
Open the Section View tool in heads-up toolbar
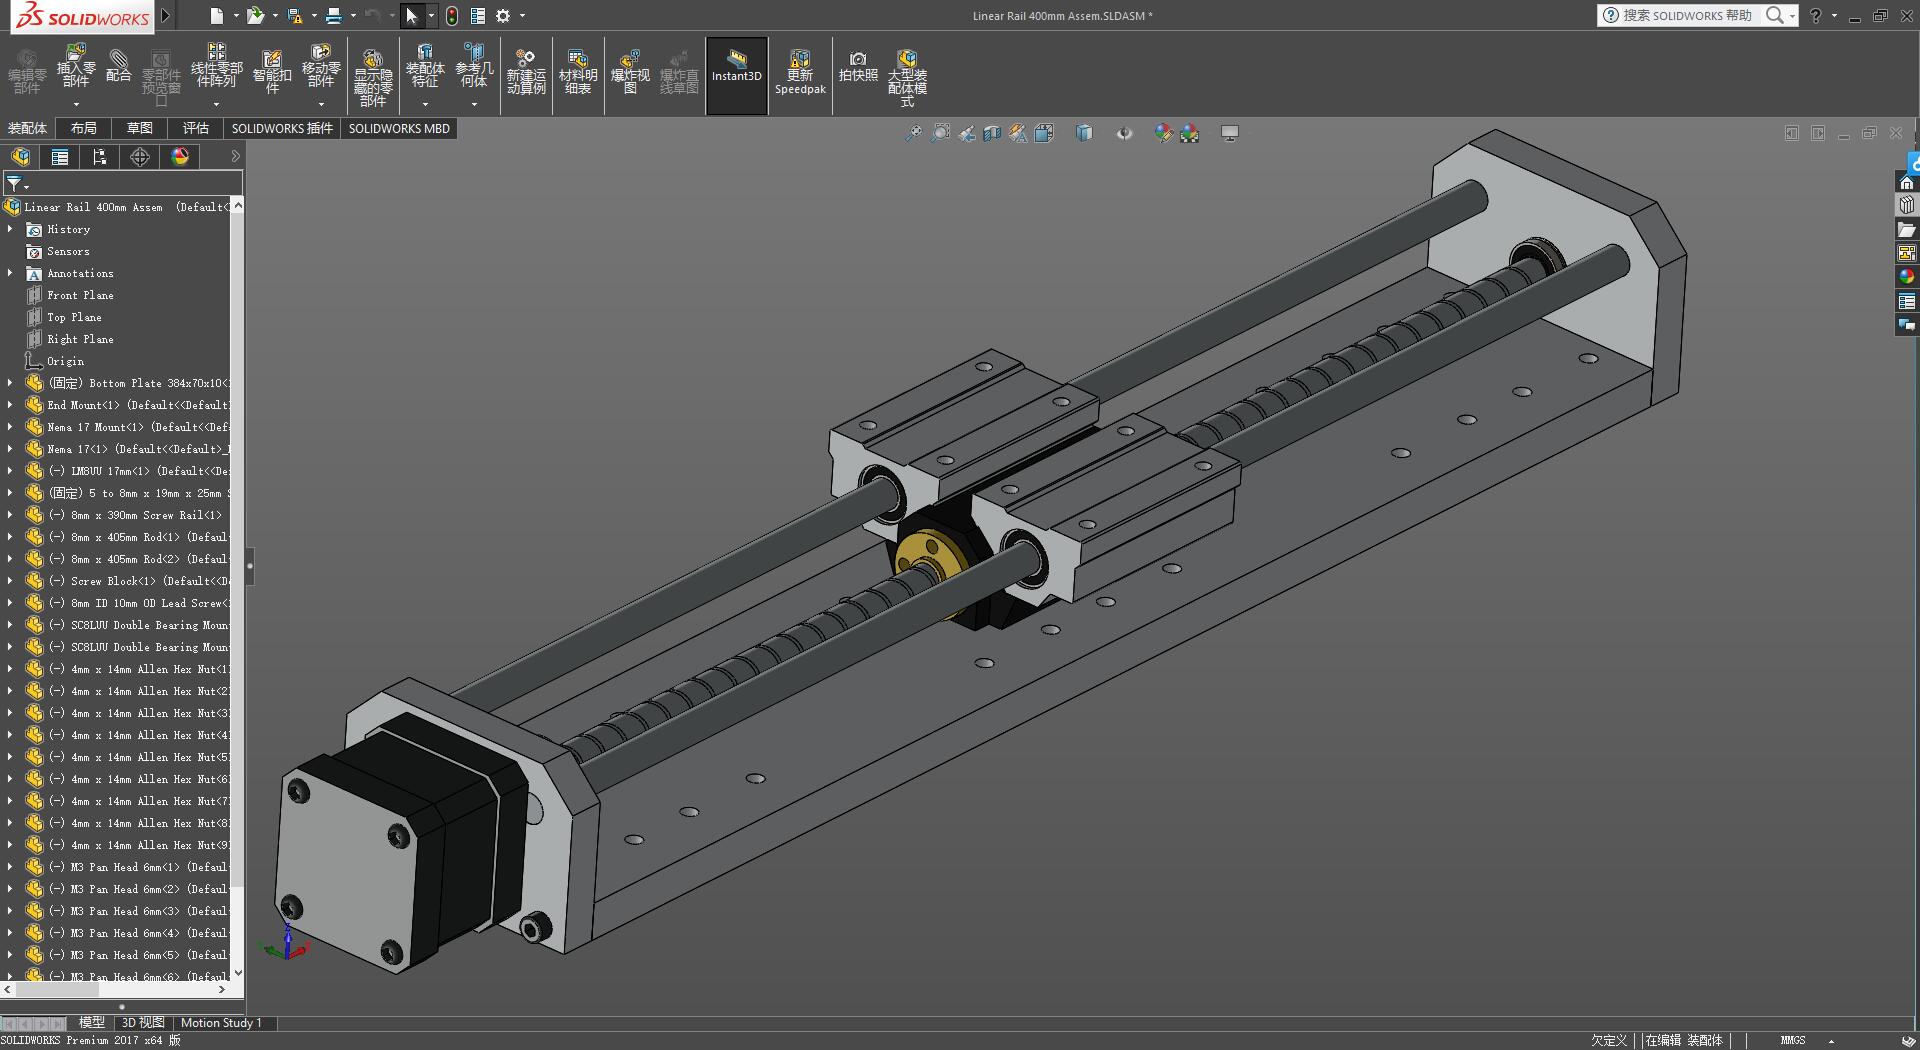click(x=991, y=133)
